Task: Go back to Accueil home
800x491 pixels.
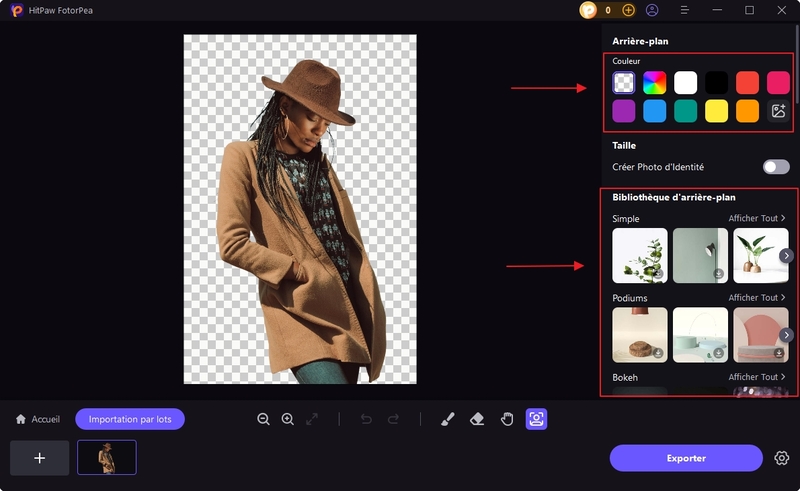Action: tap(38, 419)
